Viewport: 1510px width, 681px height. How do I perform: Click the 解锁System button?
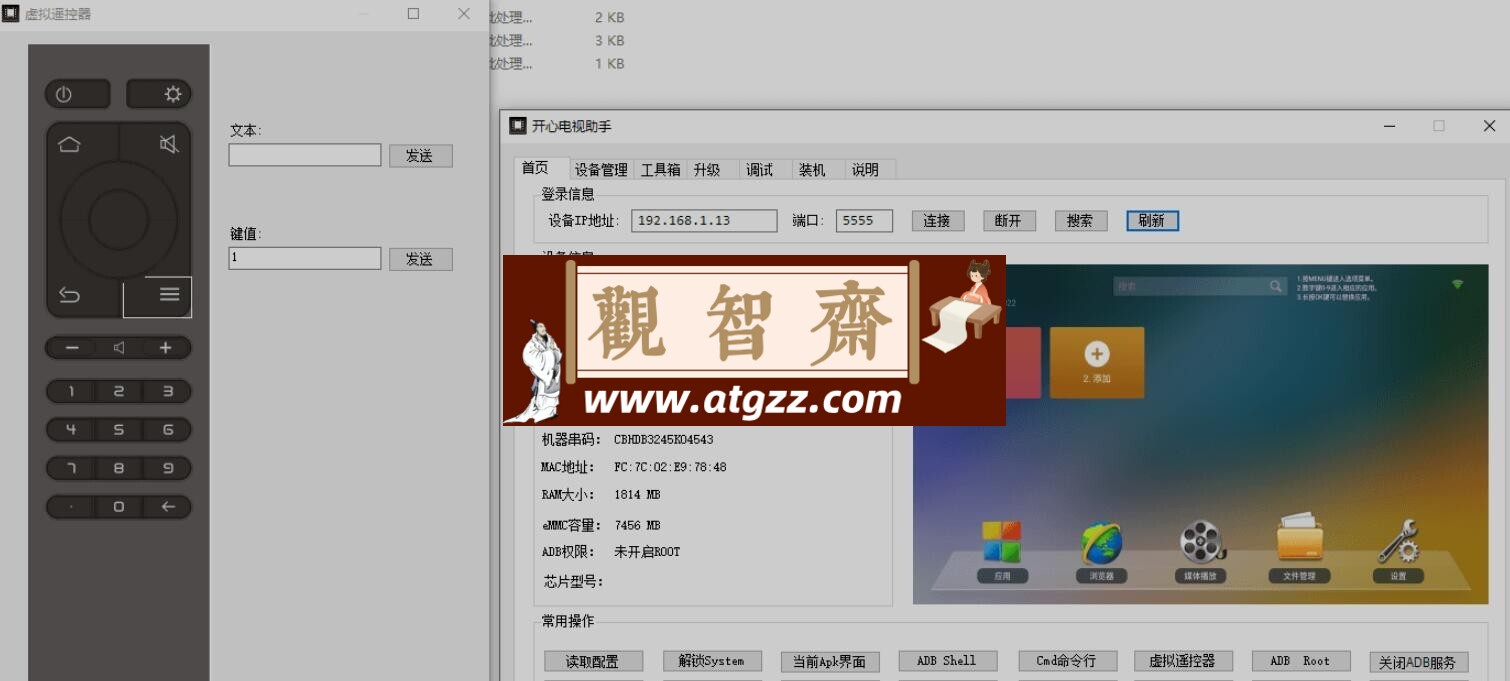(712, 661)
